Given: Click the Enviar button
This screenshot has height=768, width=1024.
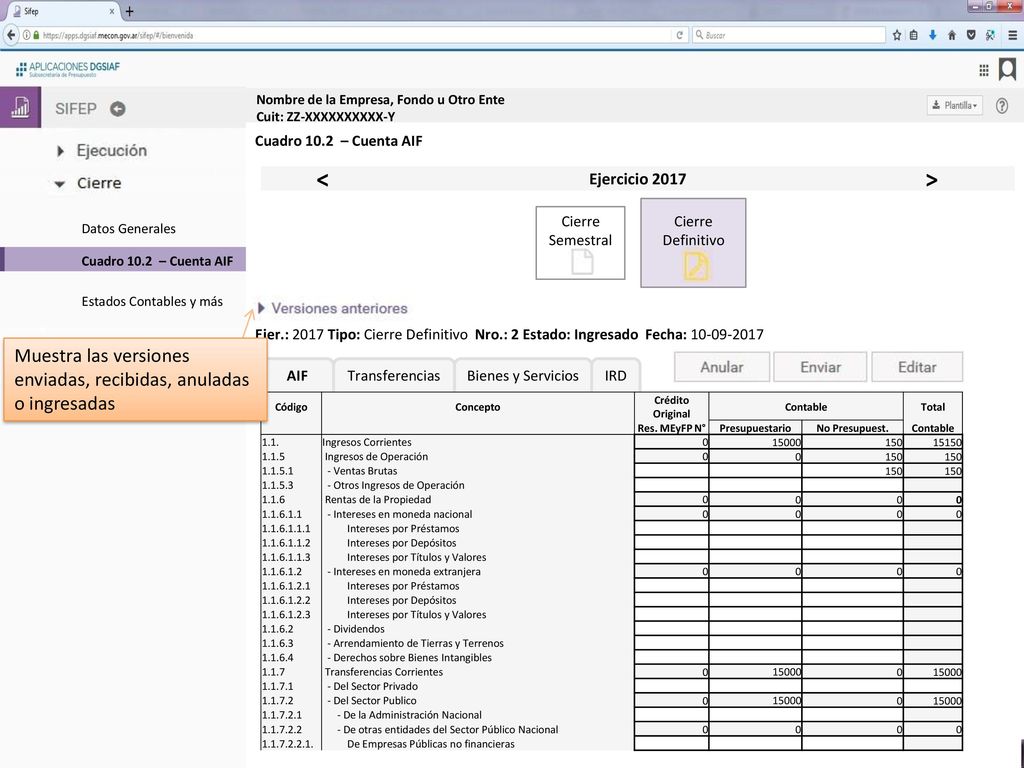Looking at the screenshot, I should point(820,367).
